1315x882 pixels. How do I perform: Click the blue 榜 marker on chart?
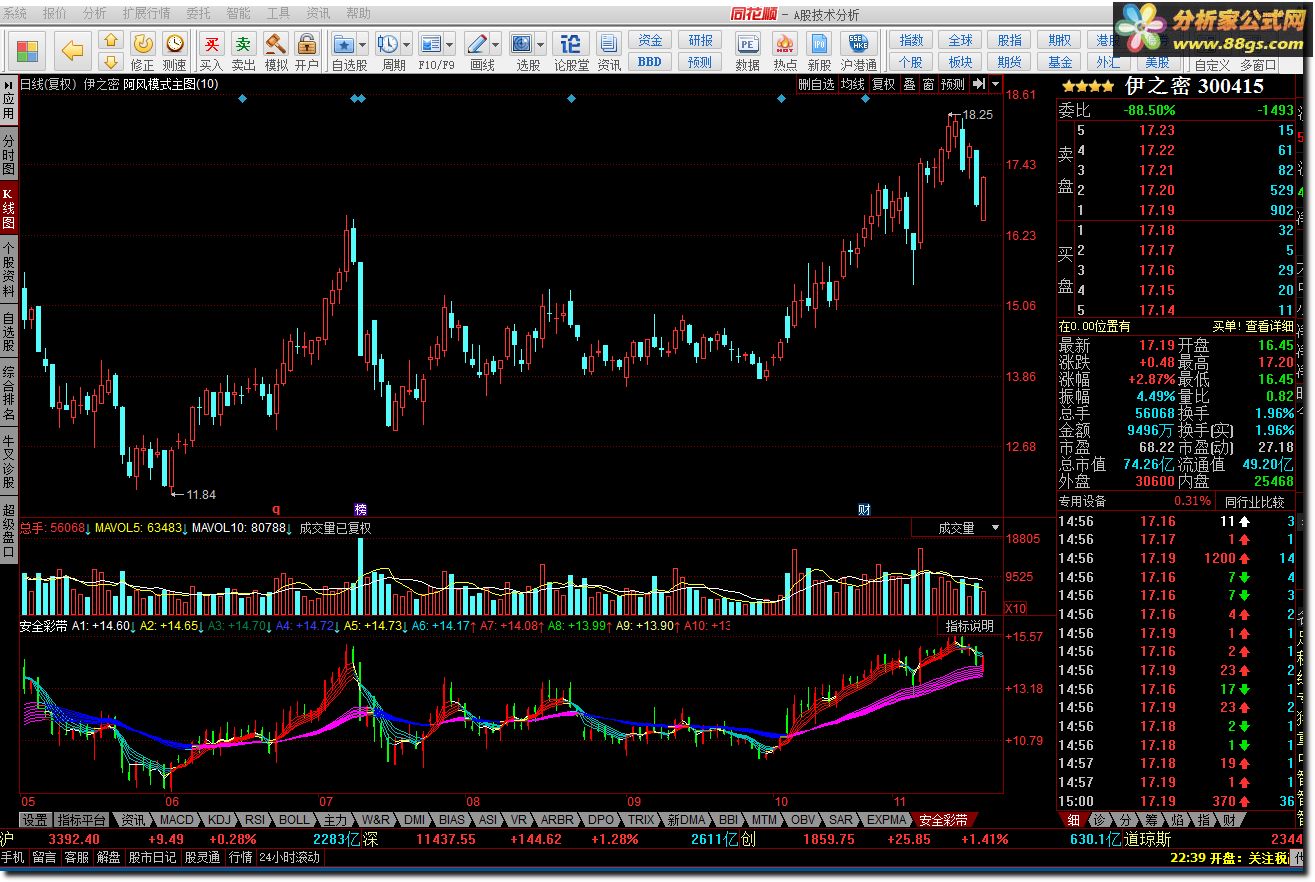click(x=360, y=509)
